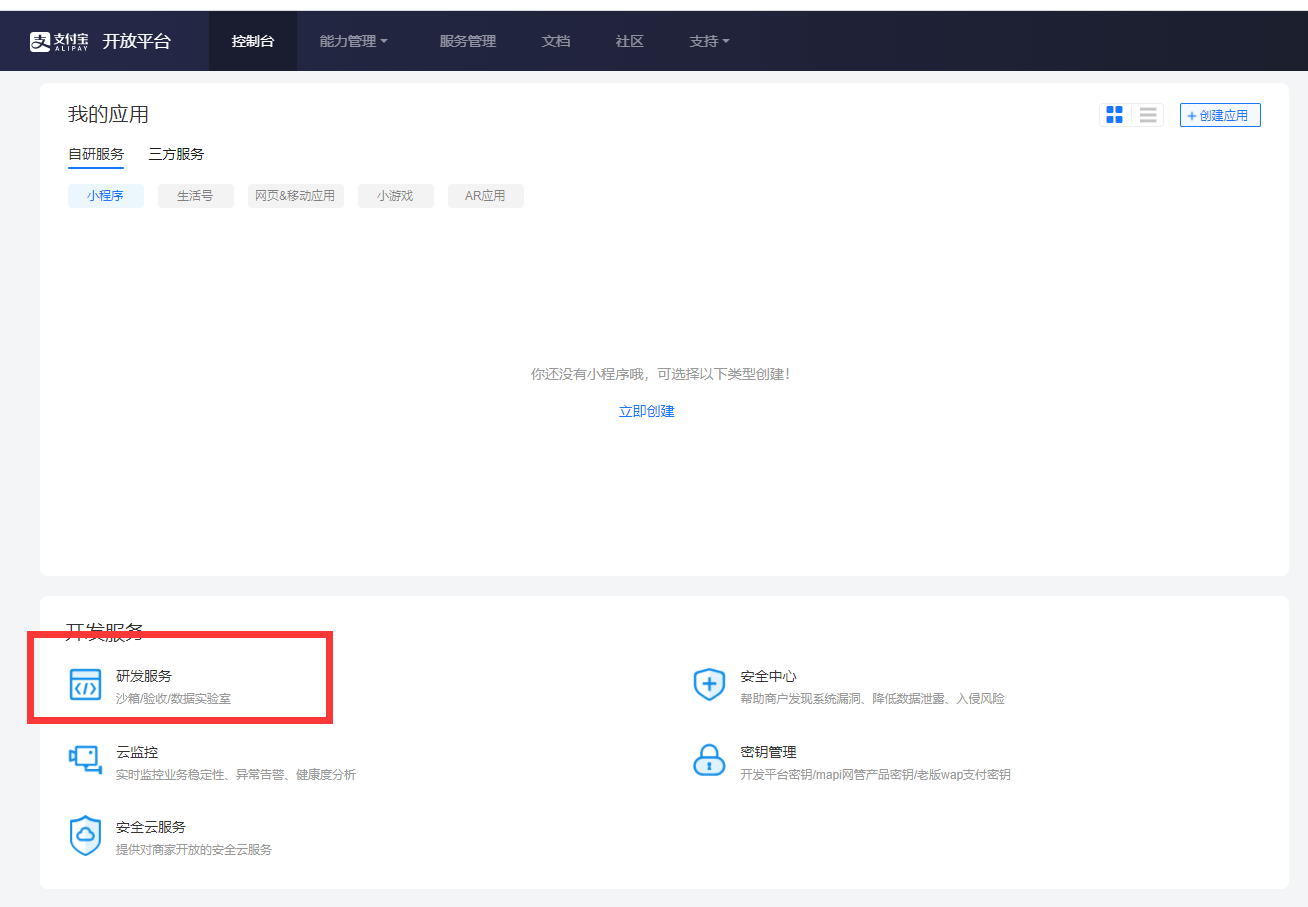Select the 三方服务 tab

(x=176, y=154)
